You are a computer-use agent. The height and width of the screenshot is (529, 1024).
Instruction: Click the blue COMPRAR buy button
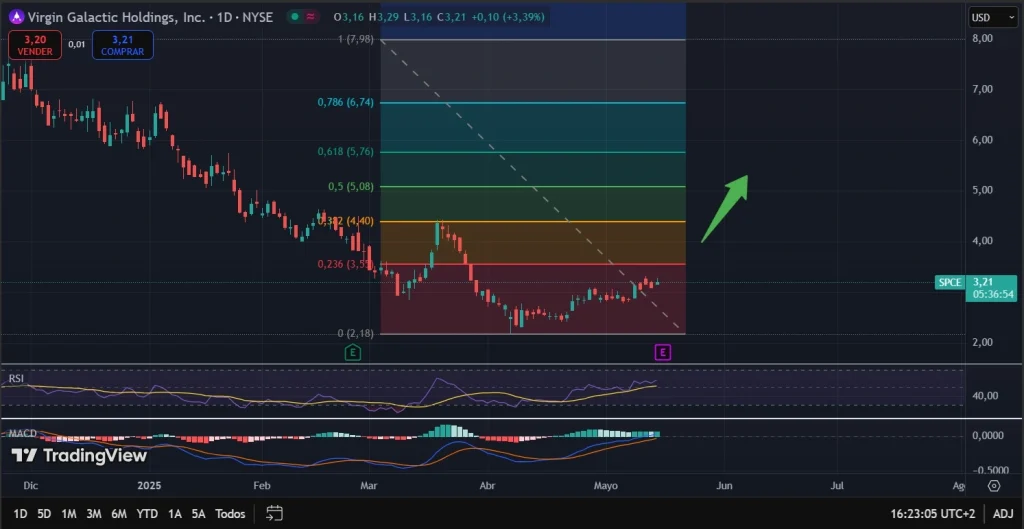pyautogui.click(x=123, y=45)
